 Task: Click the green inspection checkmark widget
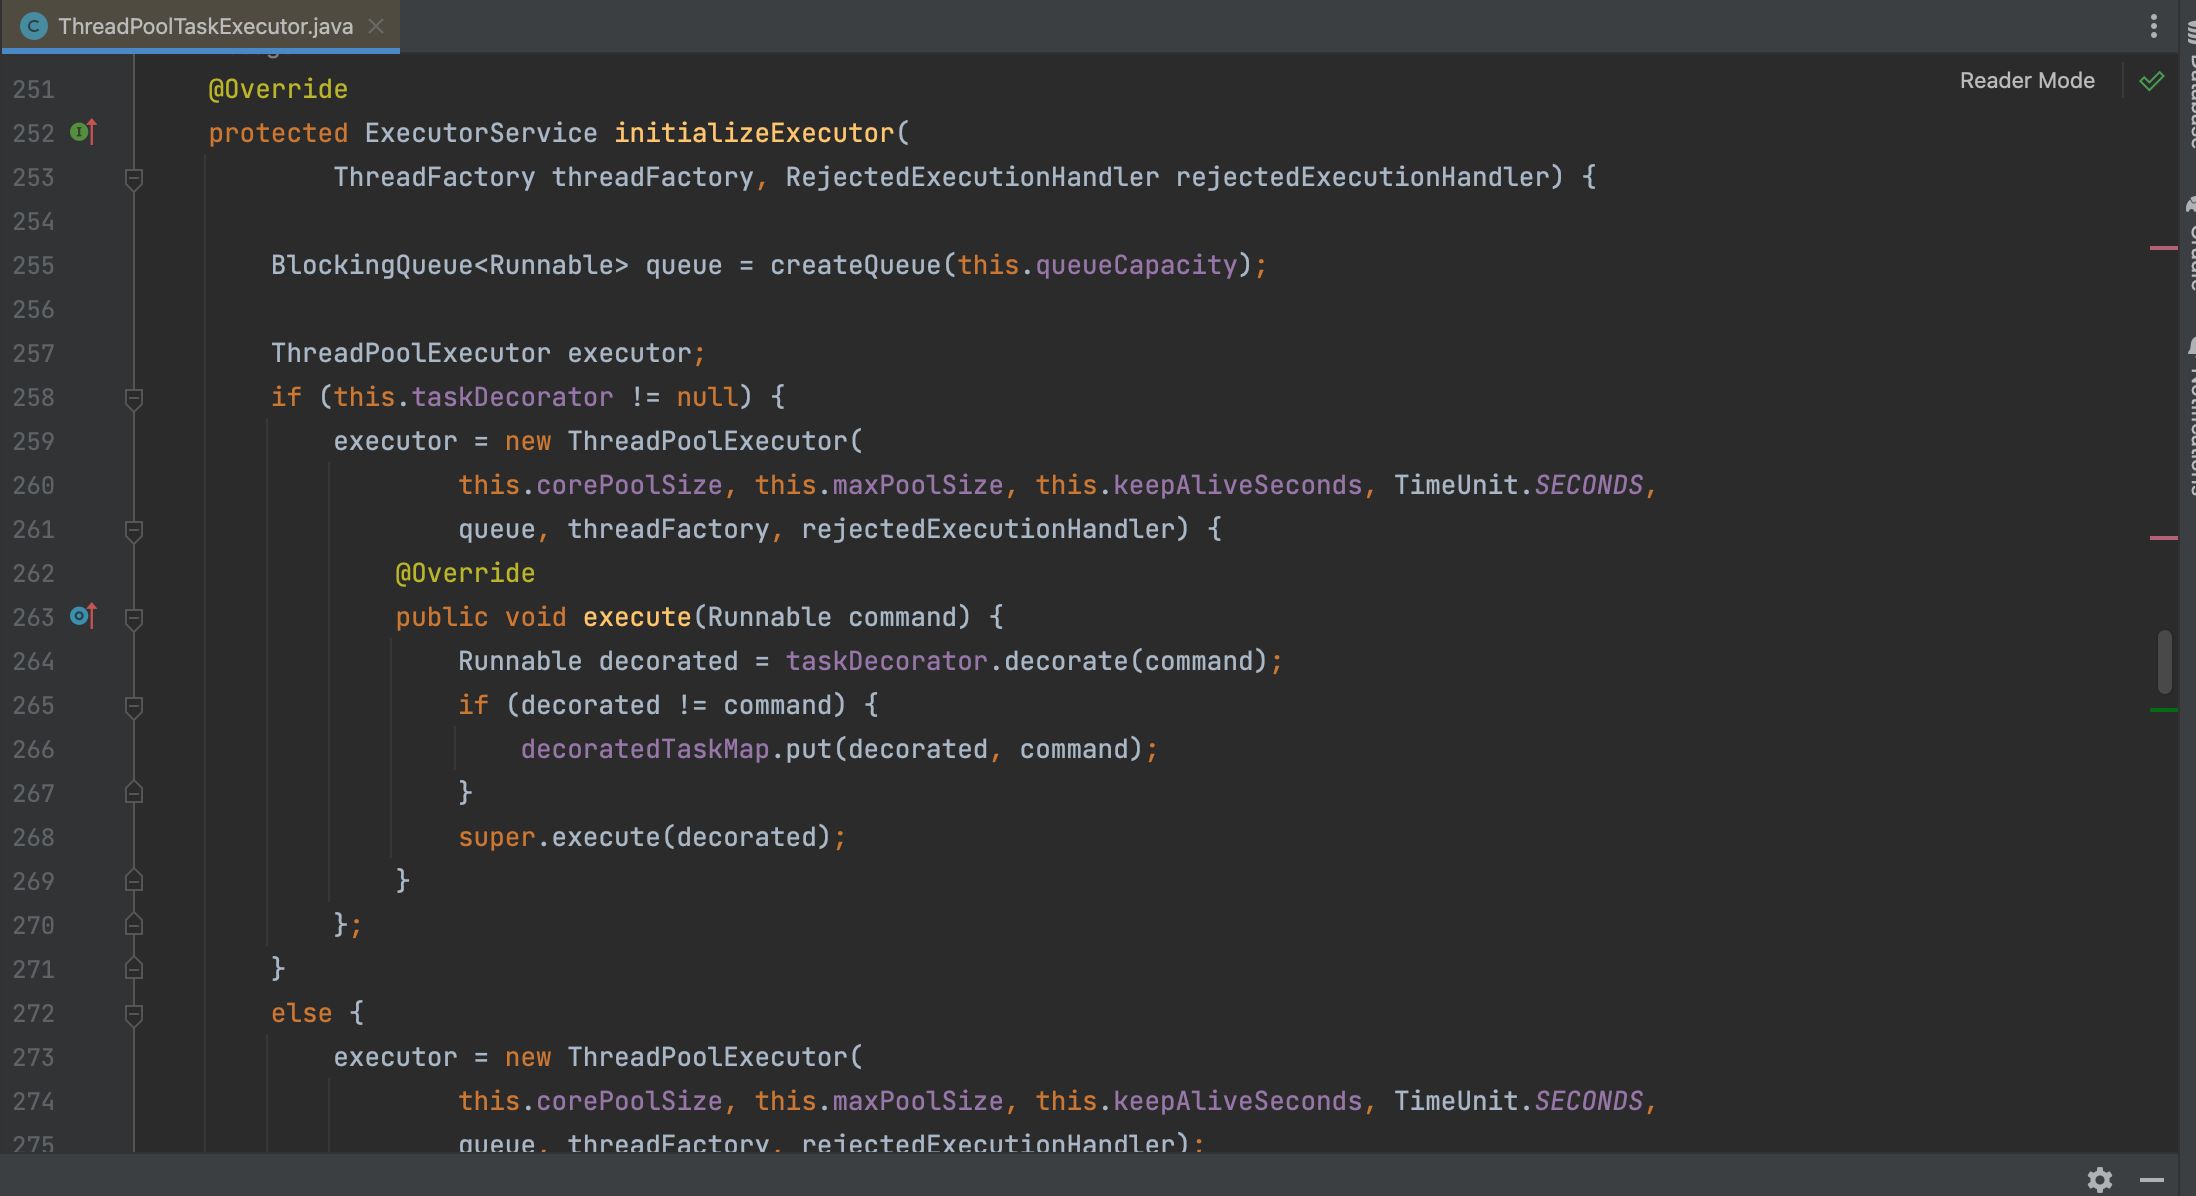pyautogui.click(x=2151, y=81)
